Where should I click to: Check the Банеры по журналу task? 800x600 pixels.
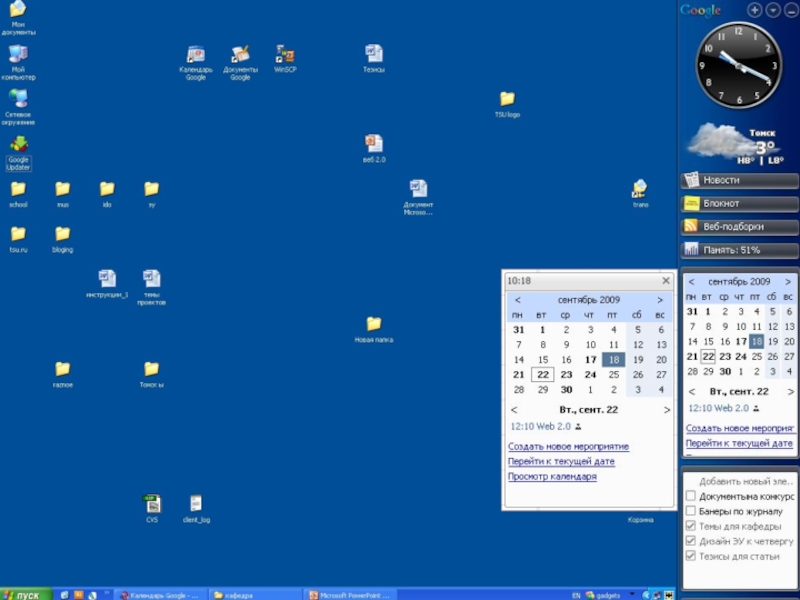691,511
